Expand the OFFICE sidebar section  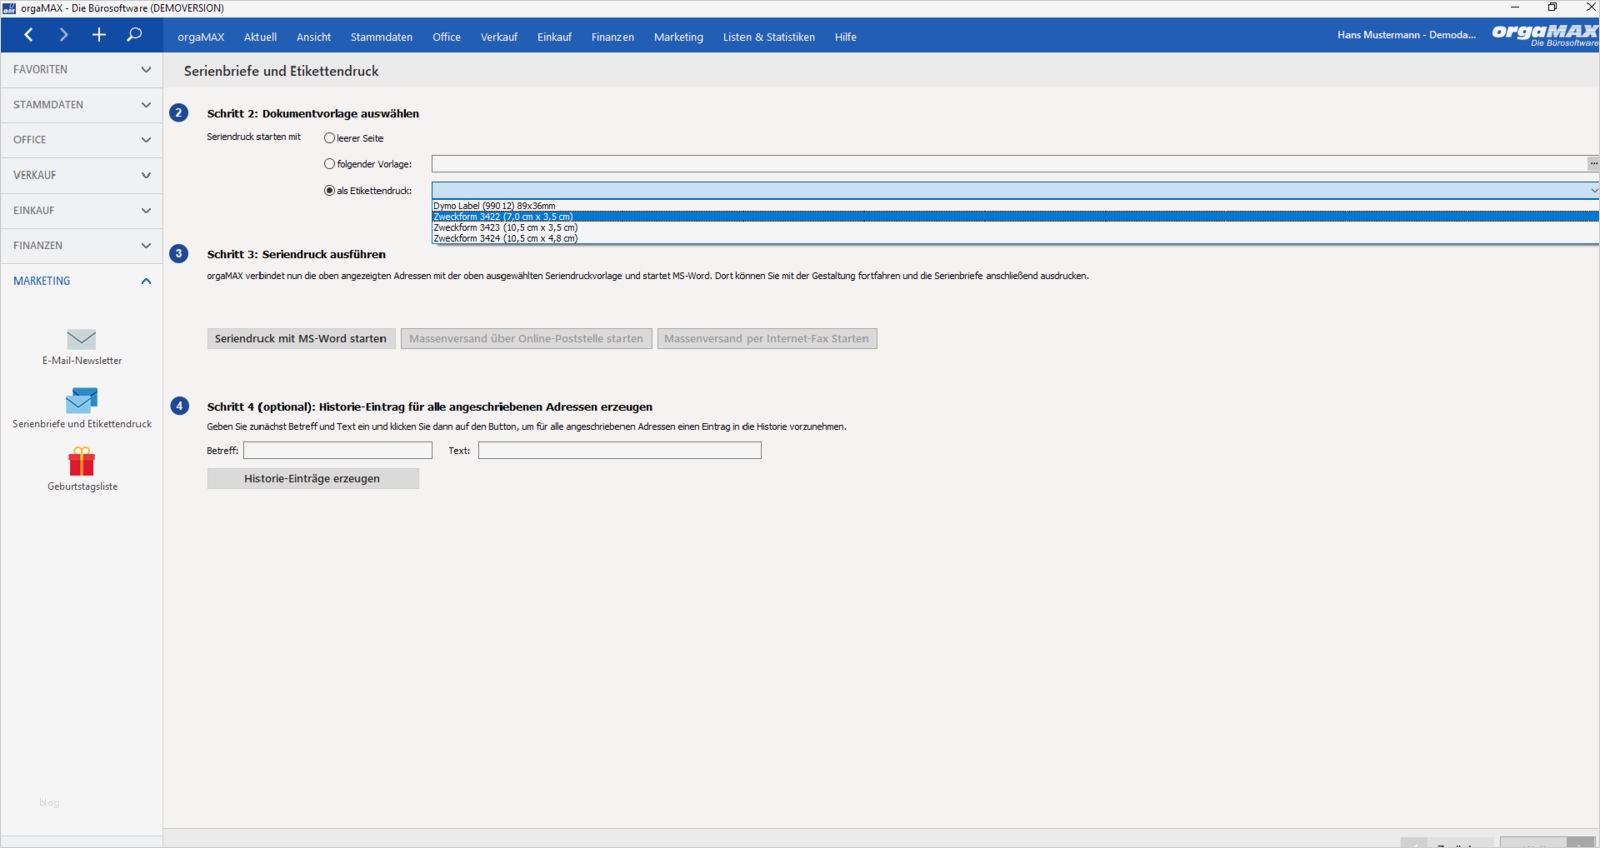click(82, 140)
